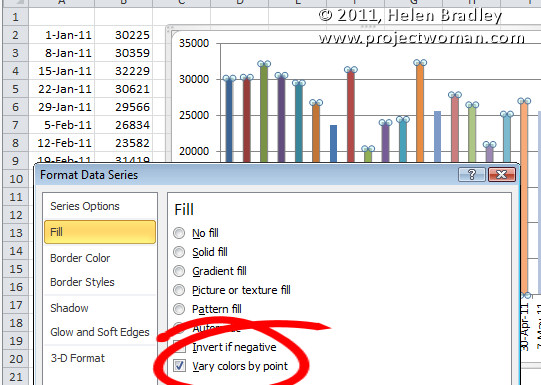Screen dimensions: 541x385
Task: Click the dialog Help question mark icon
Action: [x=472, y=175]
